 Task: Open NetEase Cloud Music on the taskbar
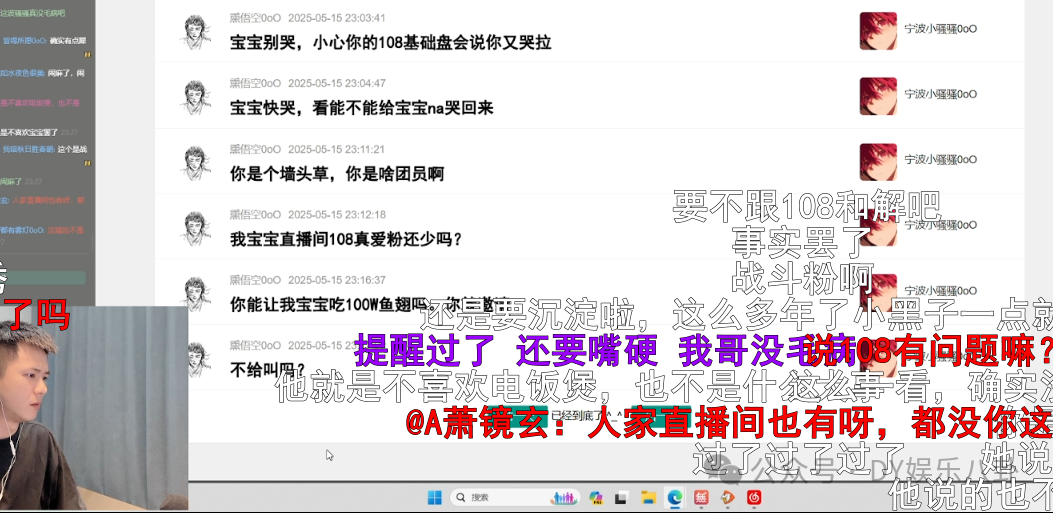tap(753, 498)
